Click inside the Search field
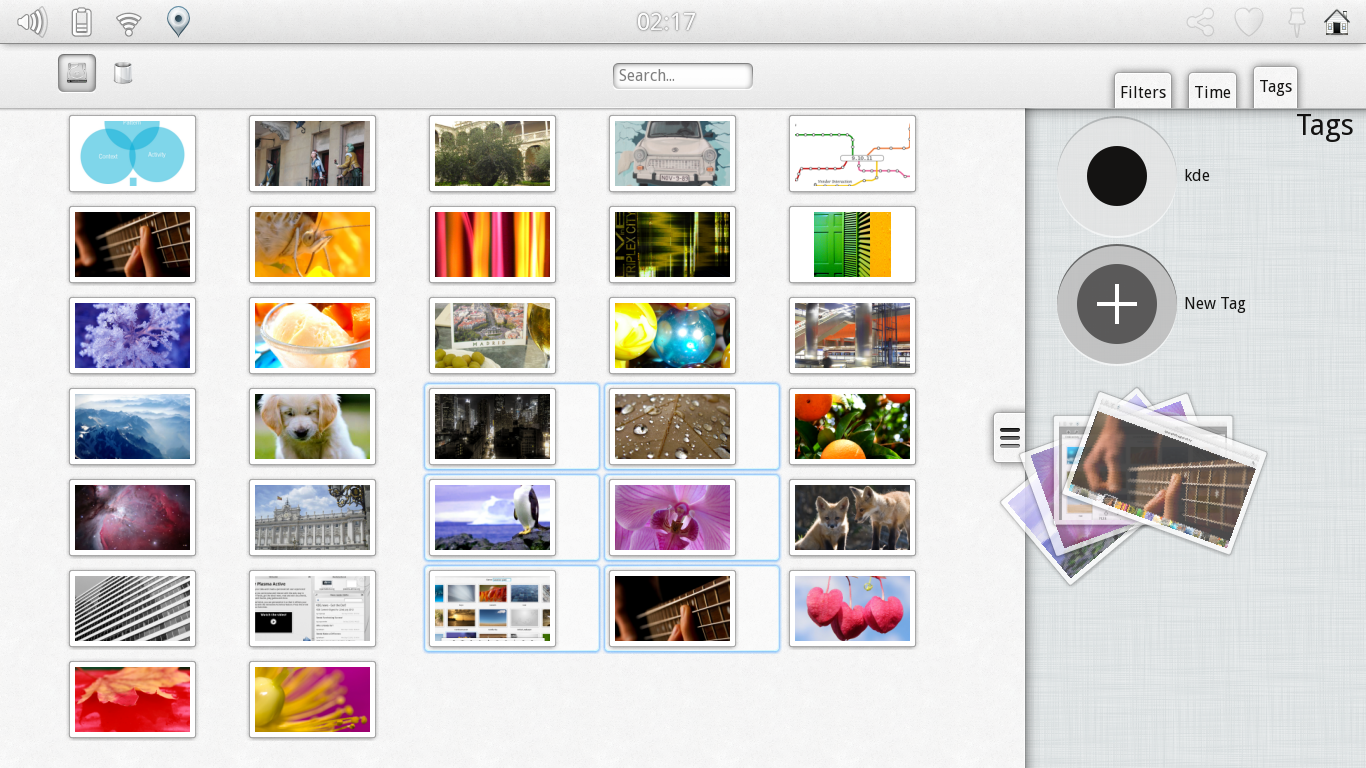Image resolution: width=1366 pixels, height=768 pixels. [682, 76]
